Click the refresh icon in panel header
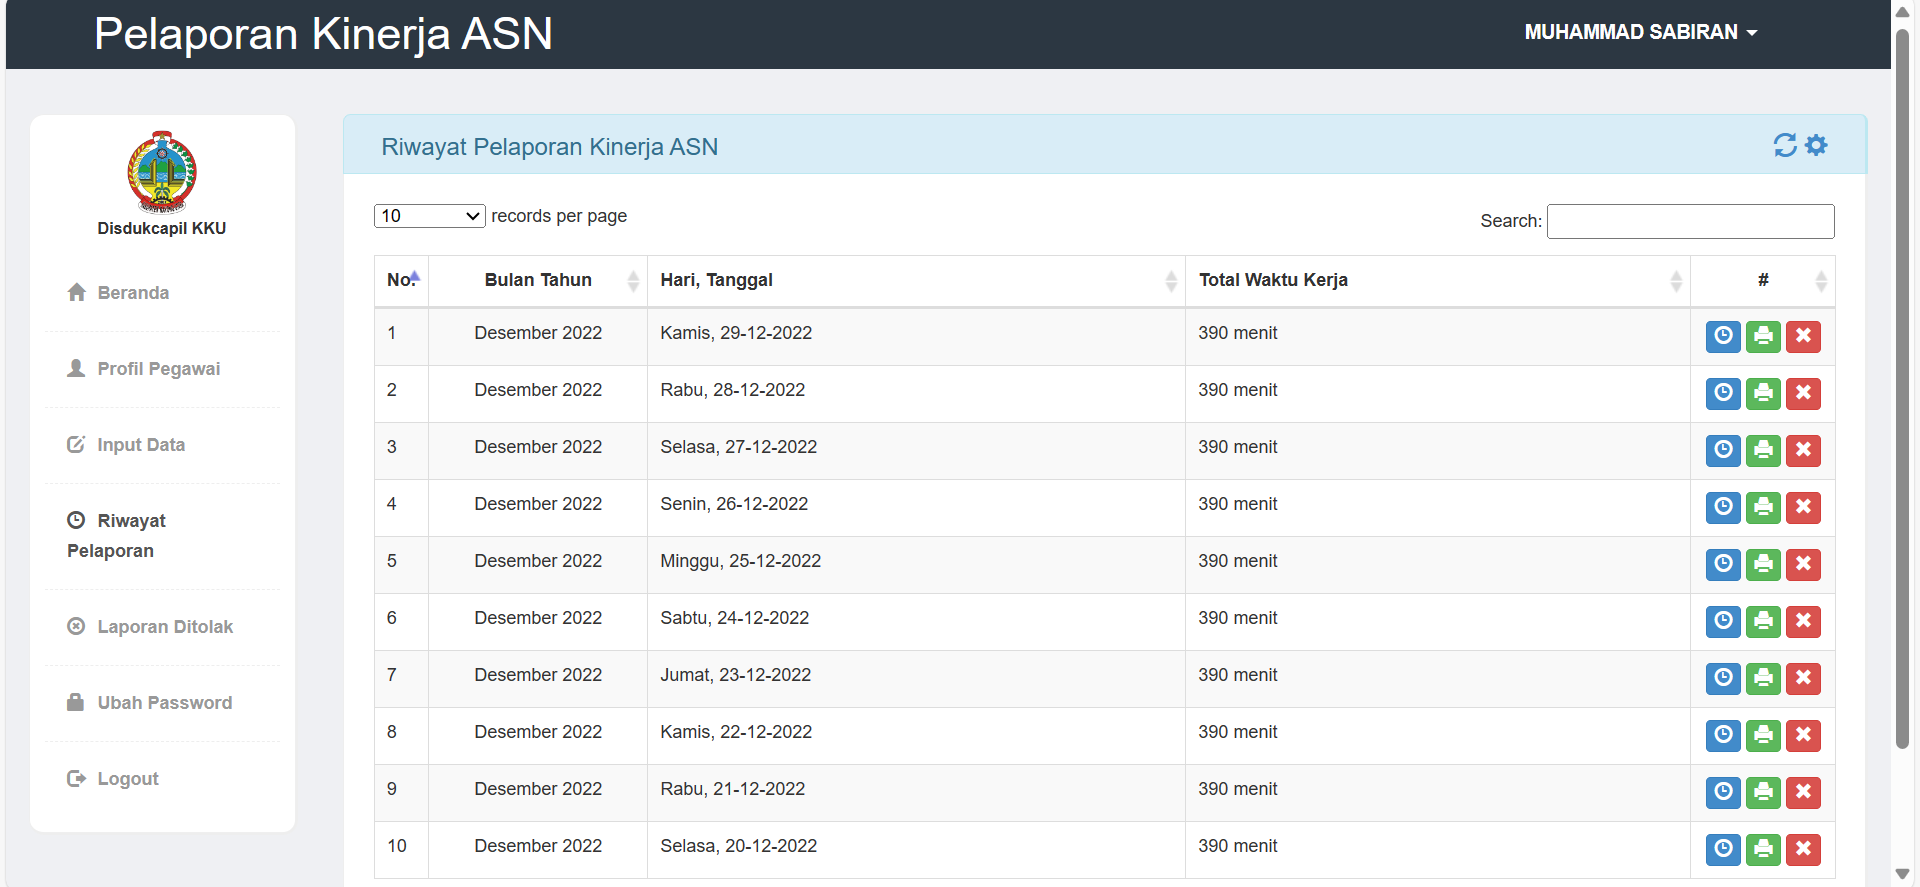Image resolution: width=1920 pixels, height=887 pixels. coord(1784,146)
